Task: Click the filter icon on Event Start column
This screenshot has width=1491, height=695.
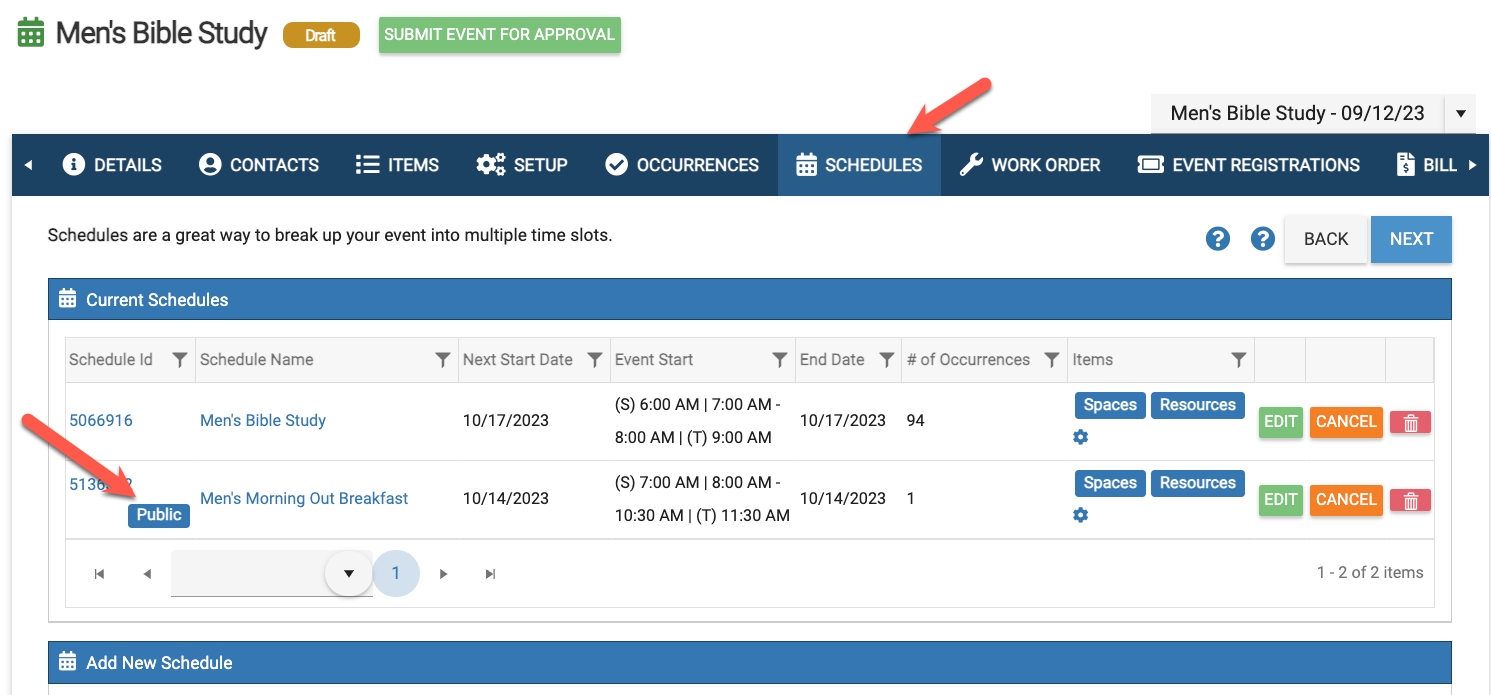Action: click(779, 360)
